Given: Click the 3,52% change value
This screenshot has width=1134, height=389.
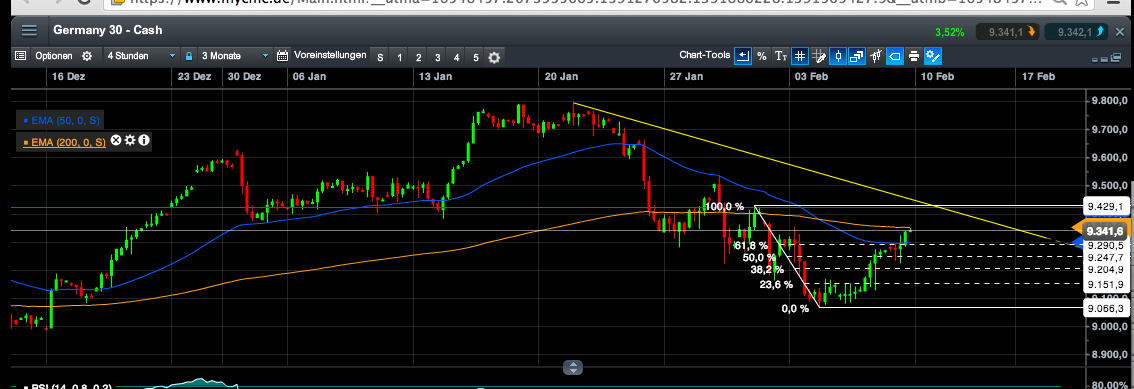Looking at the screenshot, I should pos(950,32).
